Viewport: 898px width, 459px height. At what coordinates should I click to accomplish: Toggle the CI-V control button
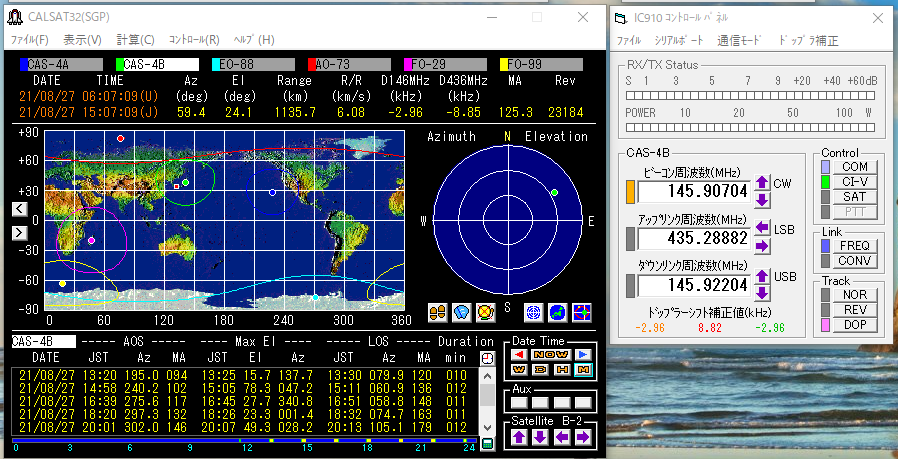click(x=854, y=182)
